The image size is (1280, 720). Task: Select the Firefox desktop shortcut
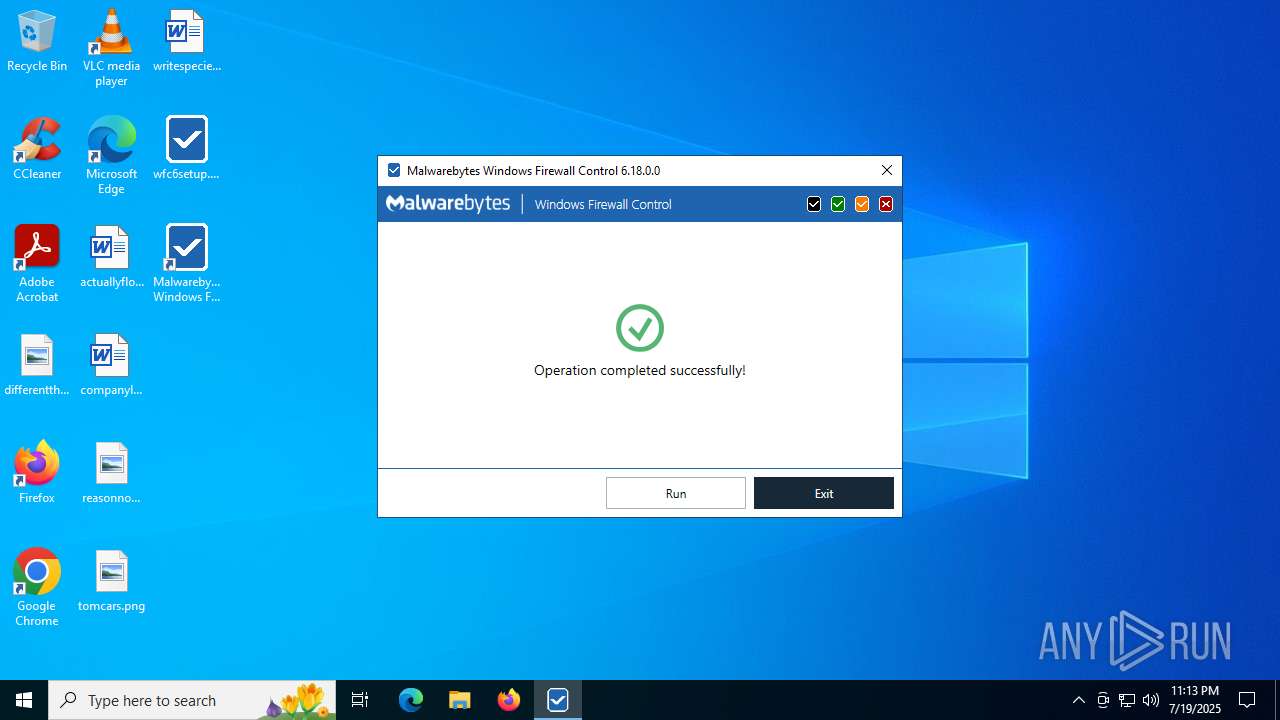37,473
